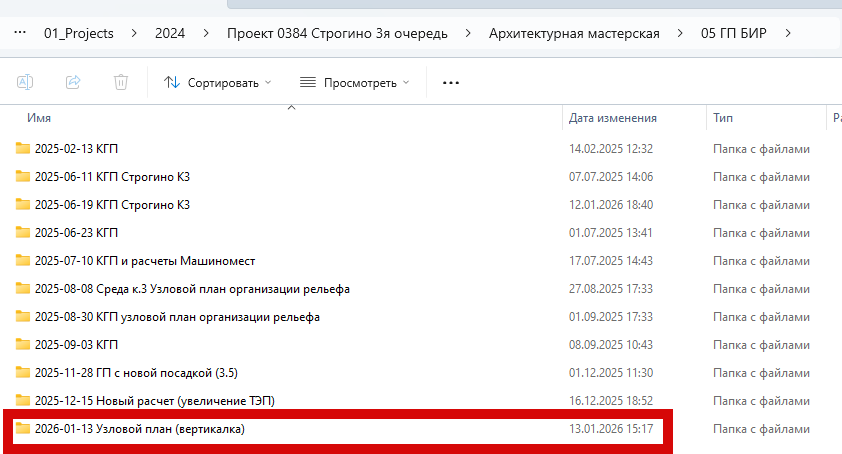Click date 01.12.2025 11:30
This screenshot has width=842, height=454.
[x=611, y=373]
